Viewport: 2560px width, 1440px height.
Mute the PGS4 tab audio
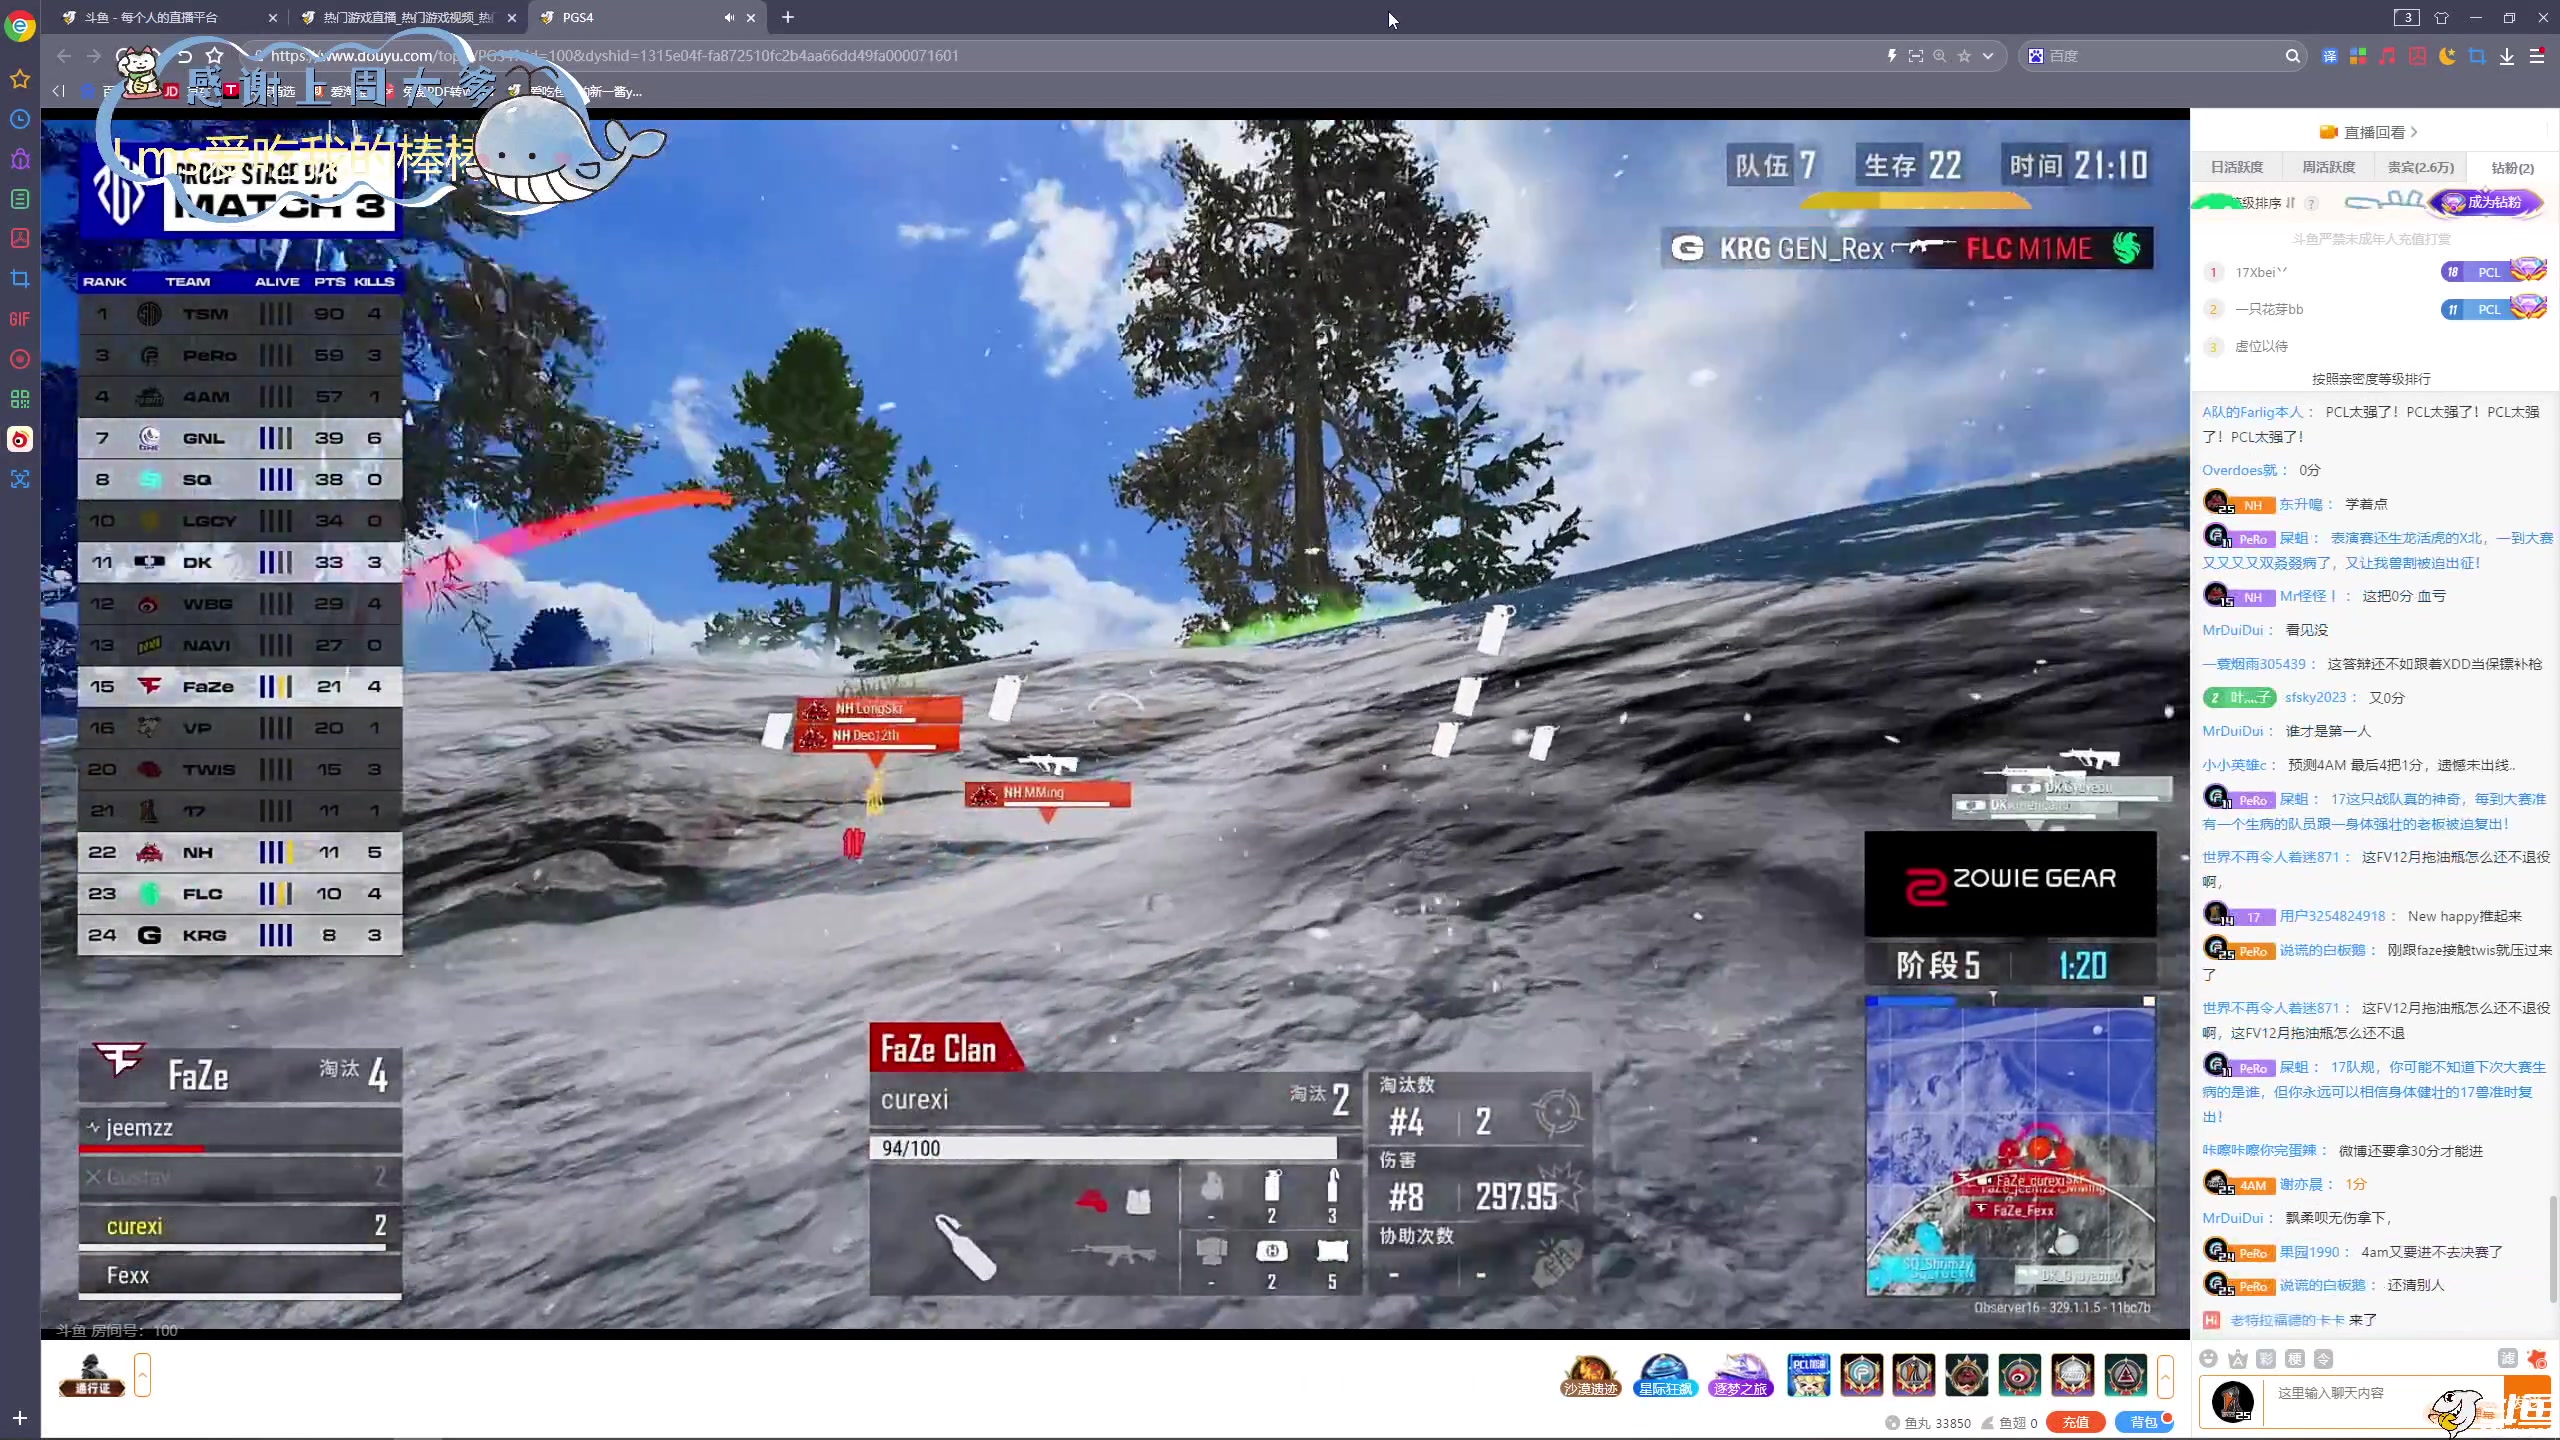(x=729, y=17)
